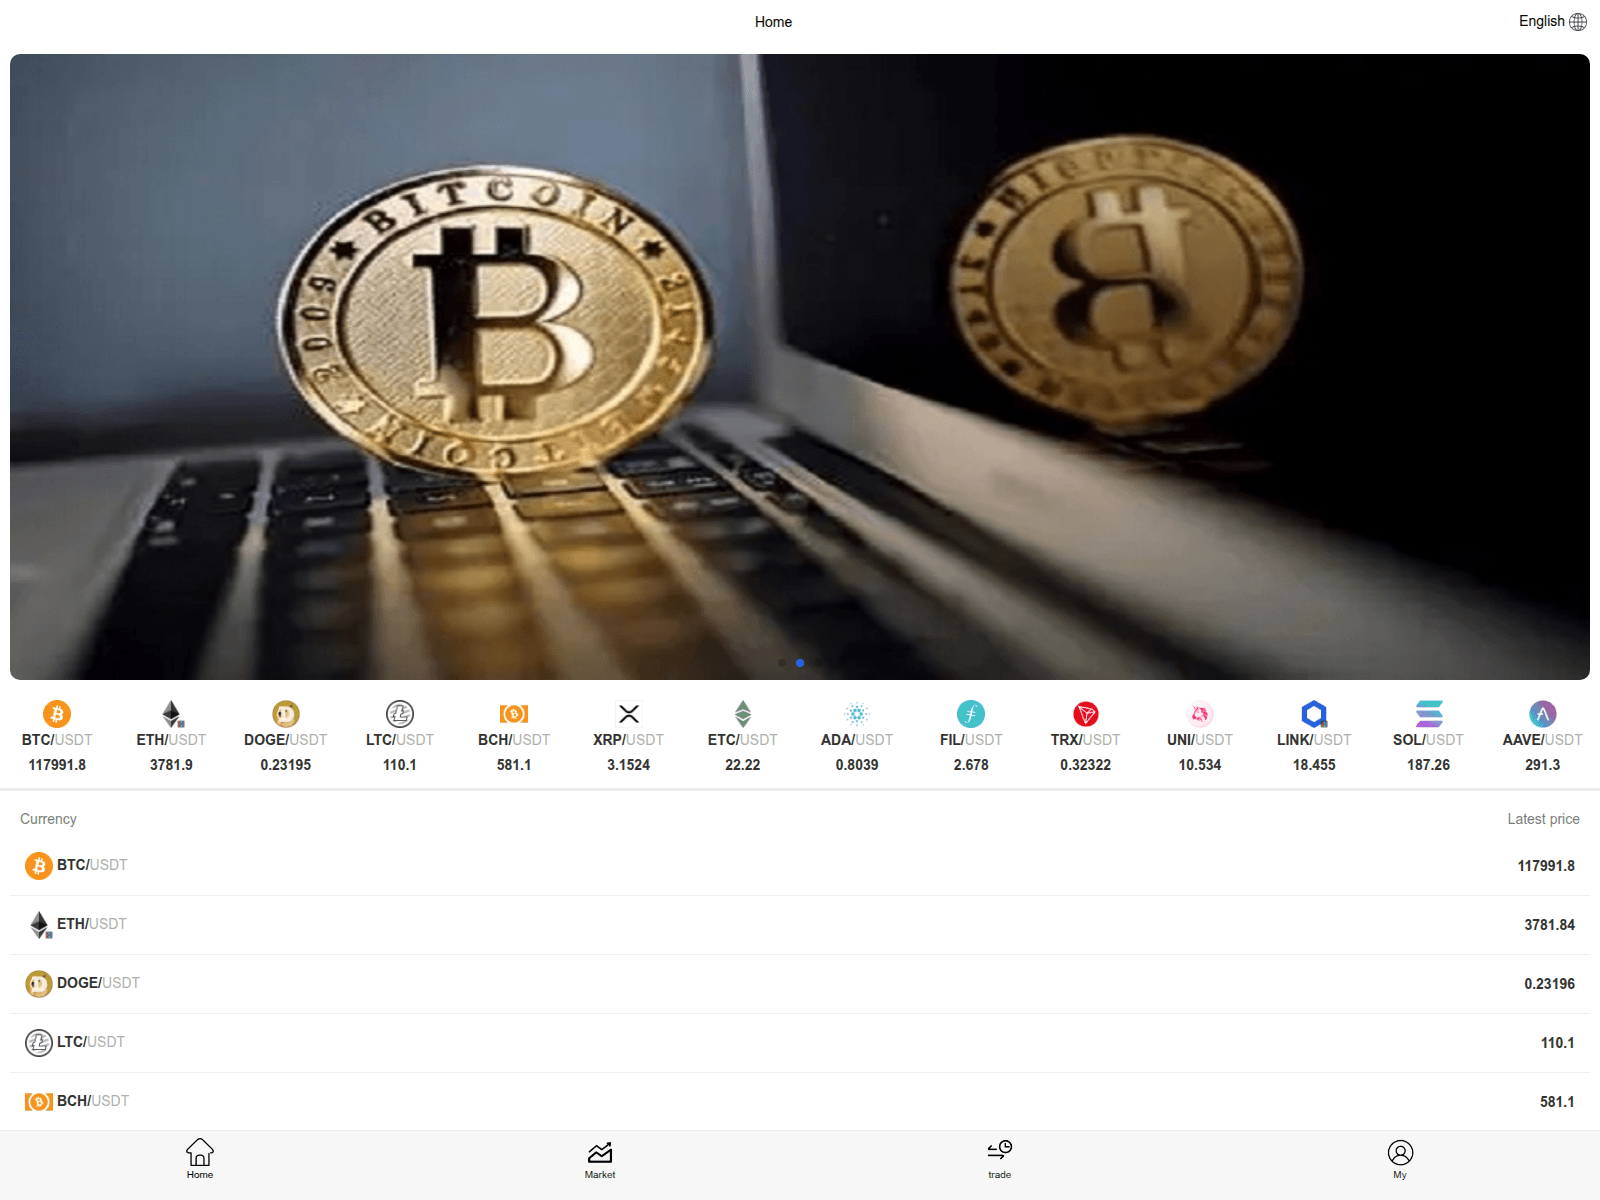Open the Market tab in bottom bar
The width and height of the screenshot is (1600, 1200).
pos(600,1159)
